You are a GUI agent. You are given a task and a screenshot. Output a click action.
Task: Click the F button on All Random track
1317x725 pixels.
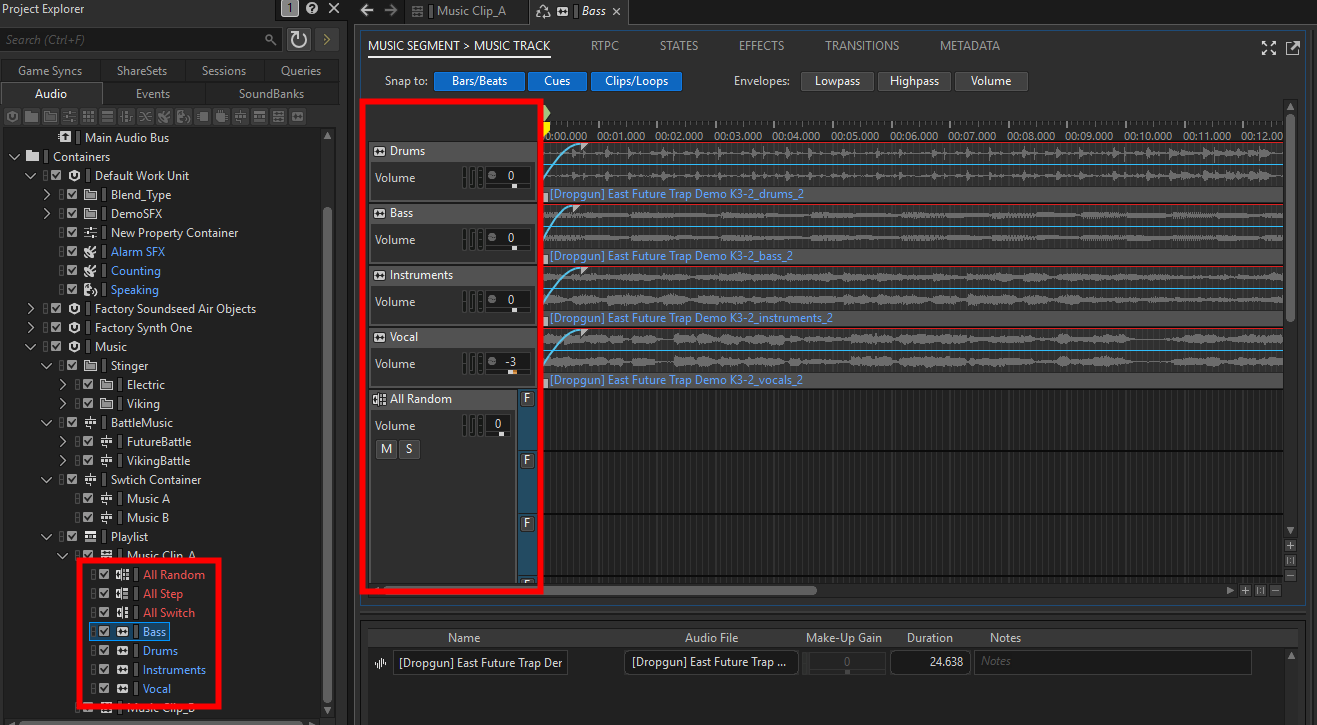coord(527,398)
